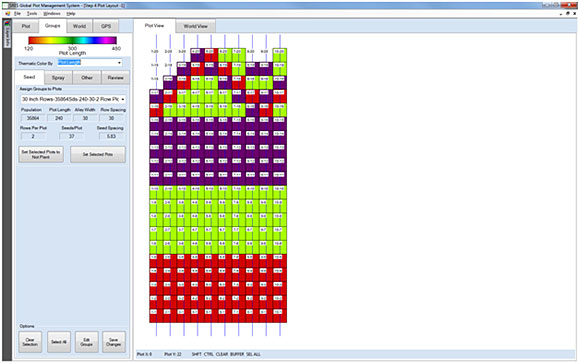Open the Spray sub-tab
This screenshot has height=364, width=580.
(x=58, y=78)
